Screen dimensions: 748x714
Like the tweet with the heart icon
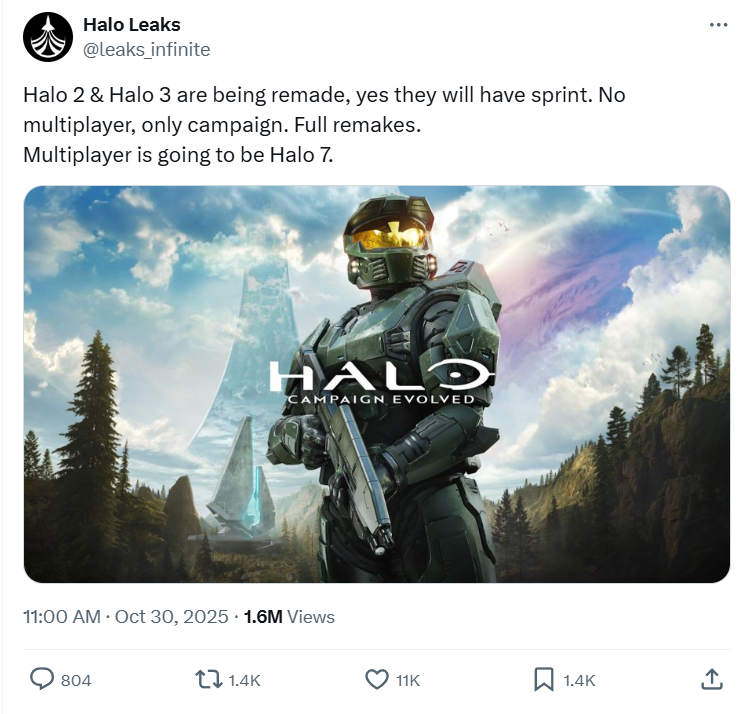click(377, 680)
